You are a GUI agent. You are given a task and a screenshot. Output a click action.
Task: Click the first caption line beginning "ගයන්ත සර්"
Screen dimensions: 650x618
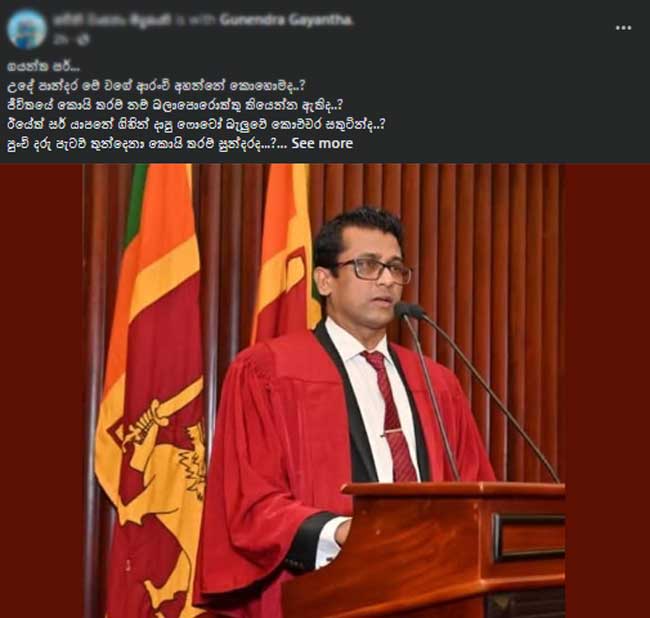(44, 66)
